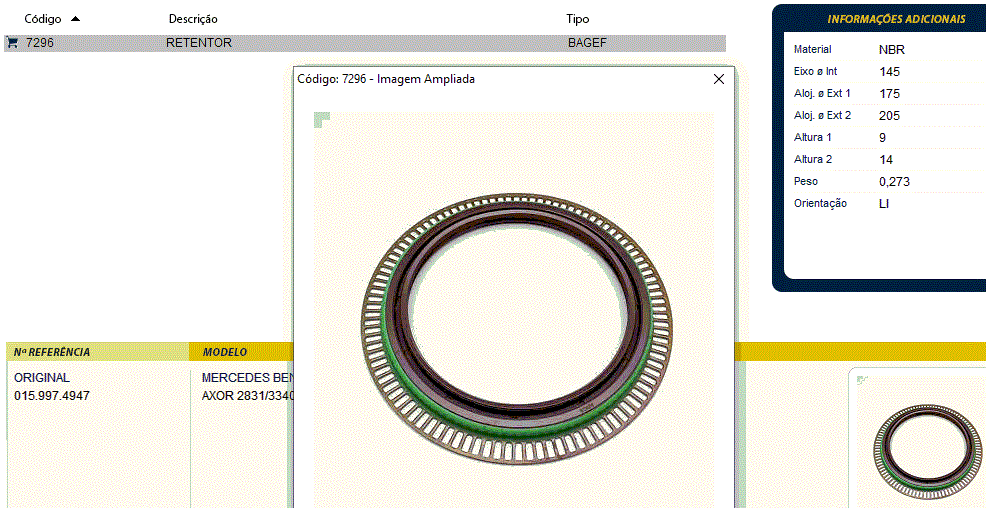Select product code 7296 in the list

point(40,43)
